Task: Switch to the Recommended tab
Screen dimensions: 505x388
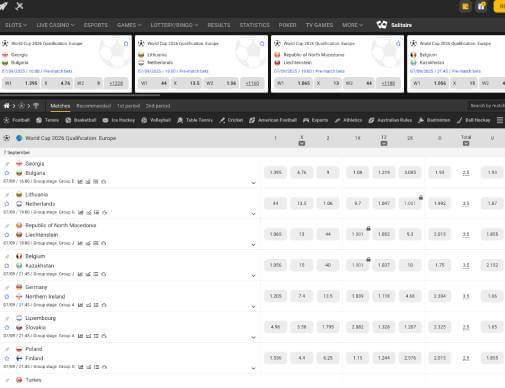Action: pos(93,106)
